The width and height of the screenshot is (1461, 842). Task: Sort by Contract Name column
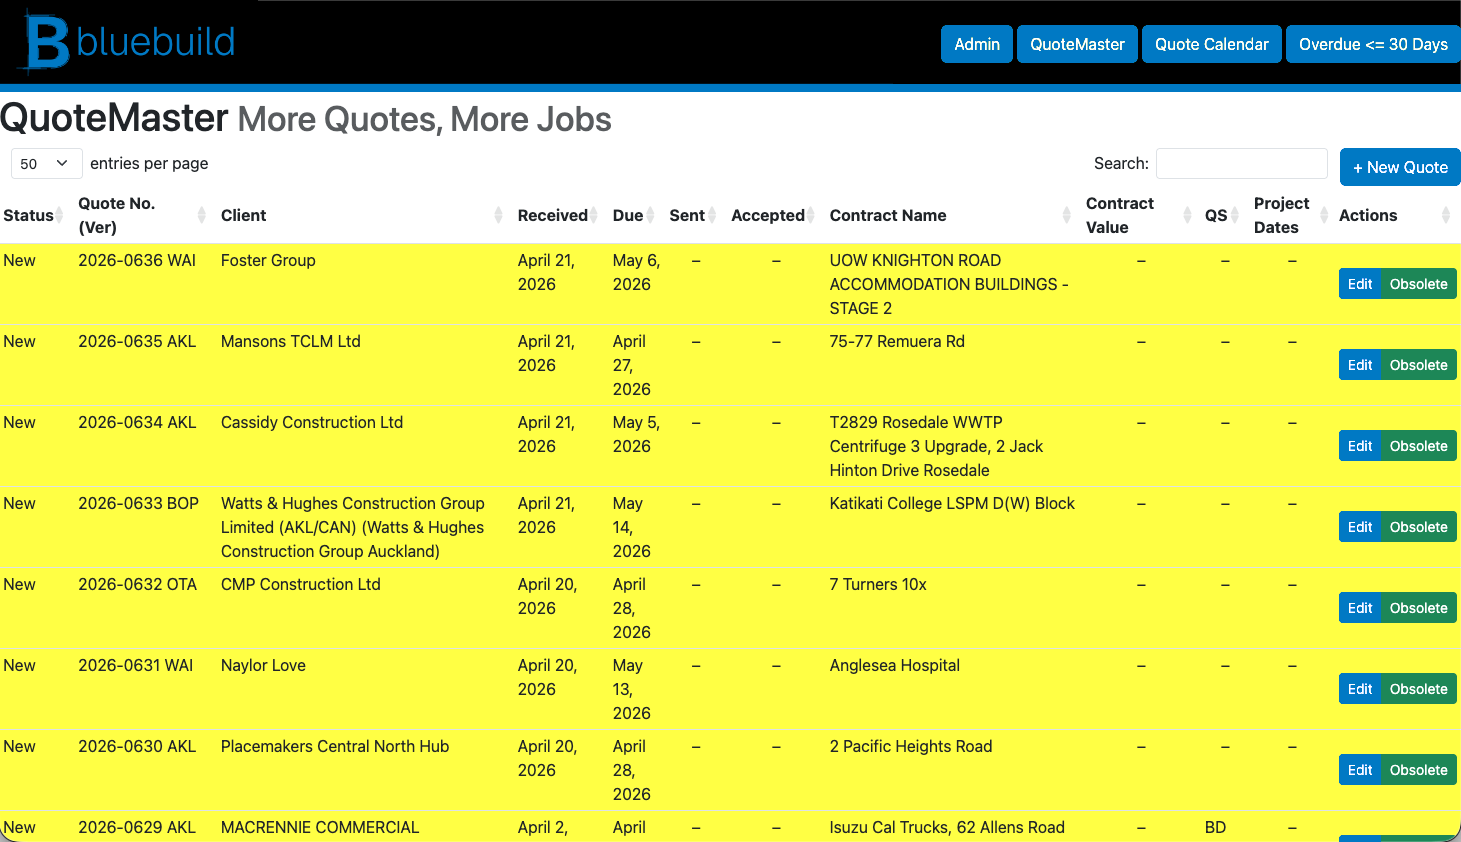[950, 215]
